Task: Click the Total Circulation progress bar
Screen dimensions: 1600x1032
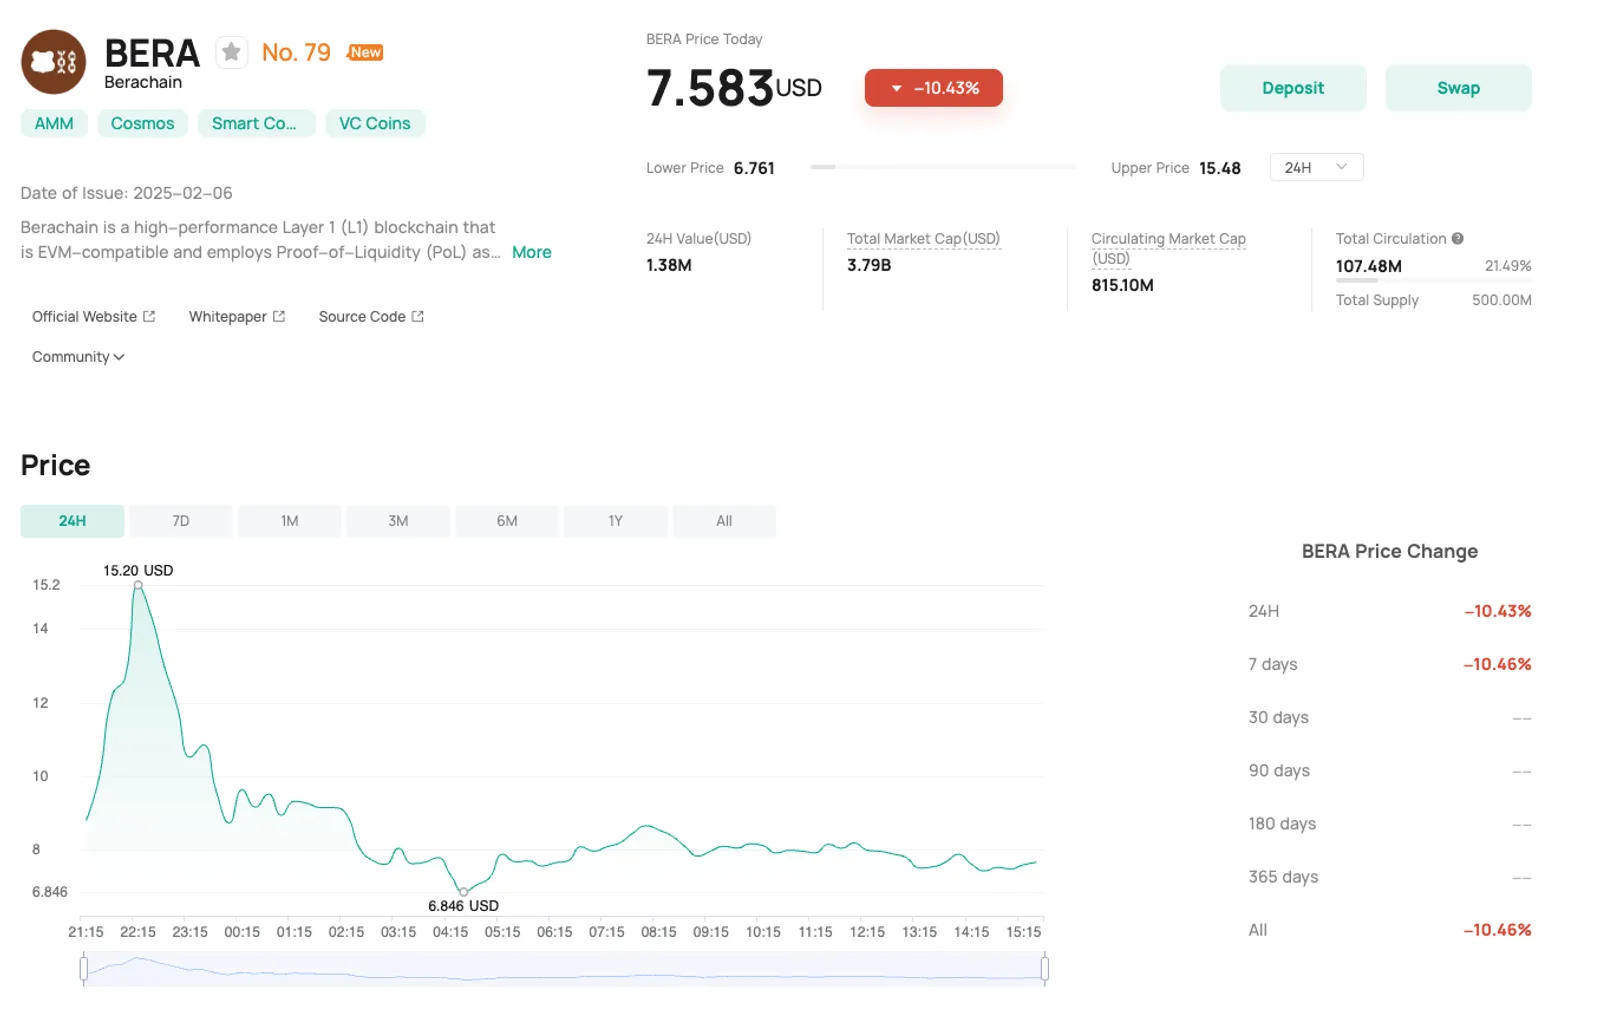Action: (x=1433, y=281)
